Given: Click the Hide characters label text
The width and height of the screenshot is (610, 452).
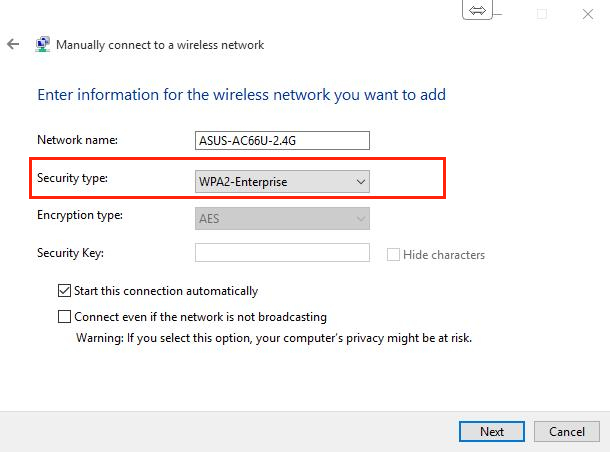Looking at the screenshot, I should pos(444,255).
